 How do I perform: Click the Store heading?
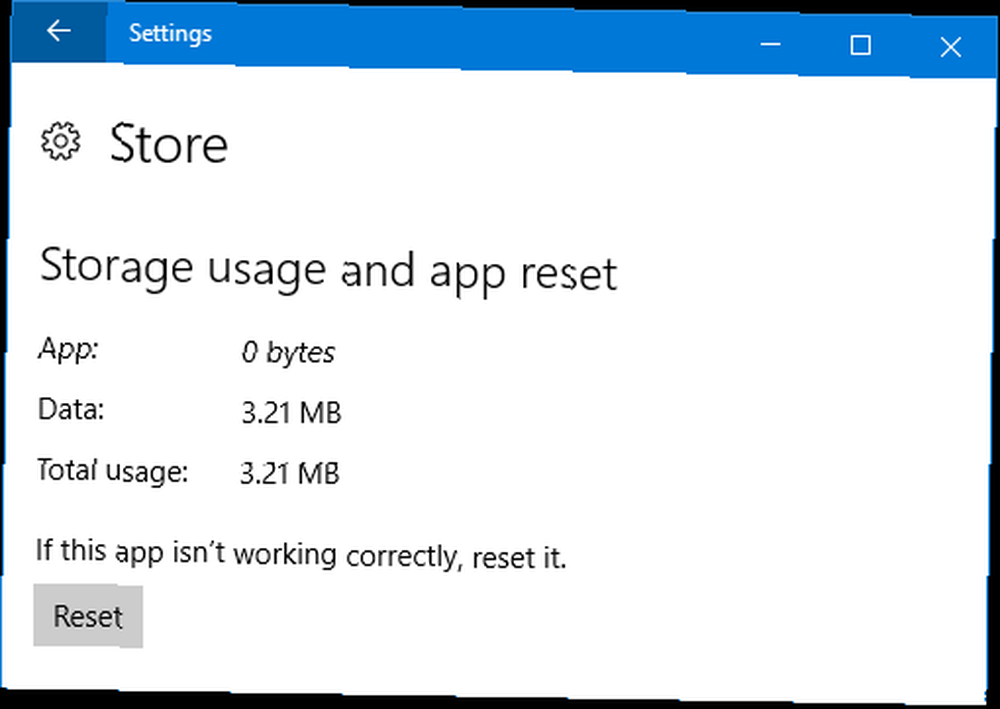(169, 145)
